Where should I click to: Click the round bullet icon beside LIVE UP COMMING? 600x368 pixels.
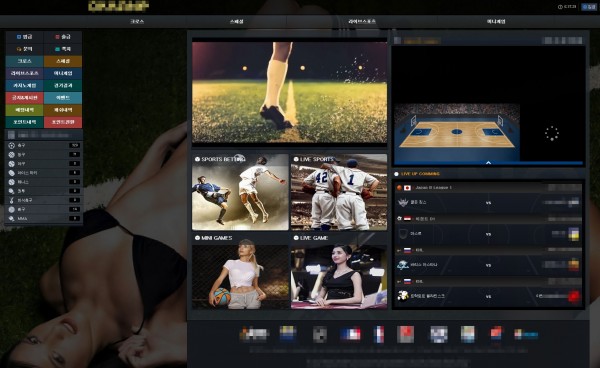(396, 174)
